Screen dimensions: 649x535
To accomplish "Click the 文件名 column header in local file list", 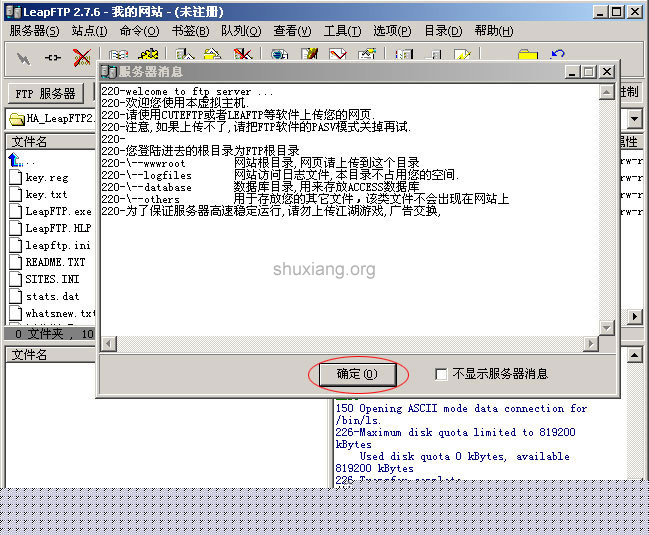I will click(50, 142).
